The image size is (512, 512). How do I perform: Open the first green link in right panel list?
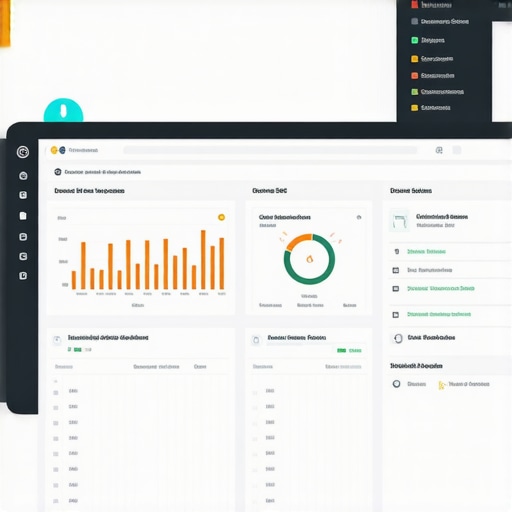(x=426, y=251)
